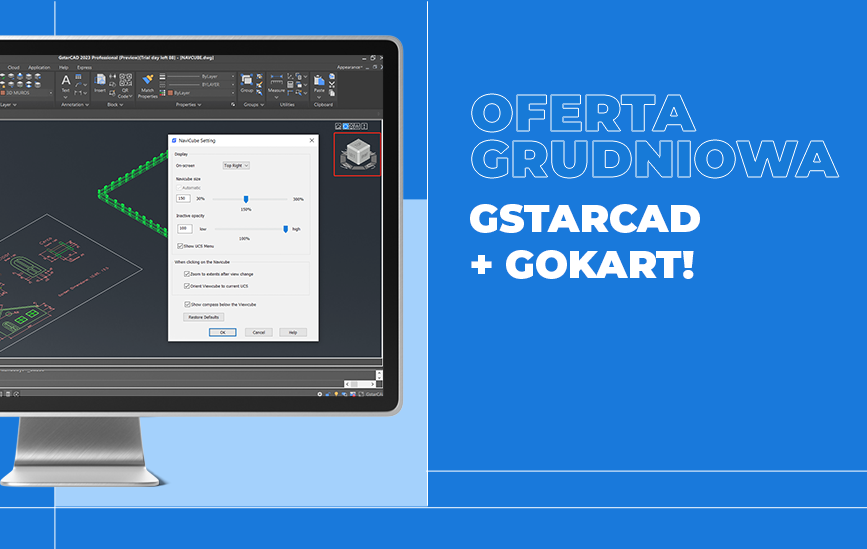Click the Paste clipboard icon
This screenshot has height=549, width=867.
pos(319,82)
